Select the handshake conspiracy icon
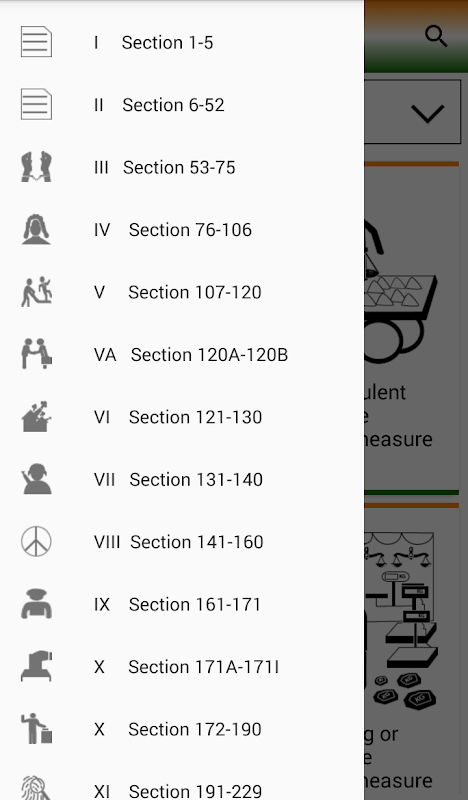The width and height of the screenshot is (468, 800). pos(36,354)
